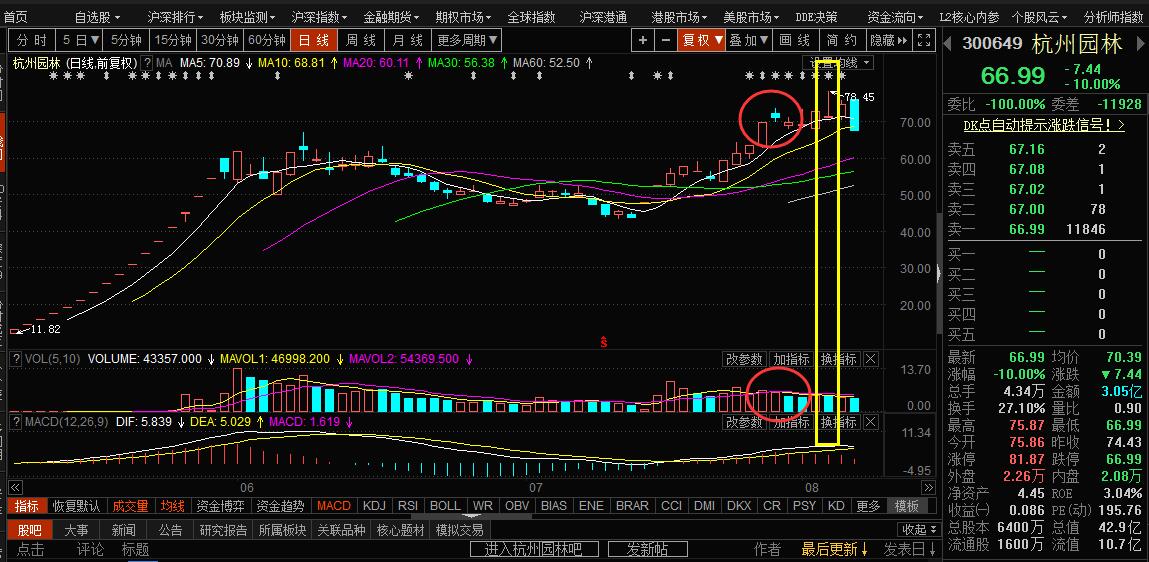This screenshot has width=1149, height=562.
Task: Sort posts by 最后更新
Action: 835,550
